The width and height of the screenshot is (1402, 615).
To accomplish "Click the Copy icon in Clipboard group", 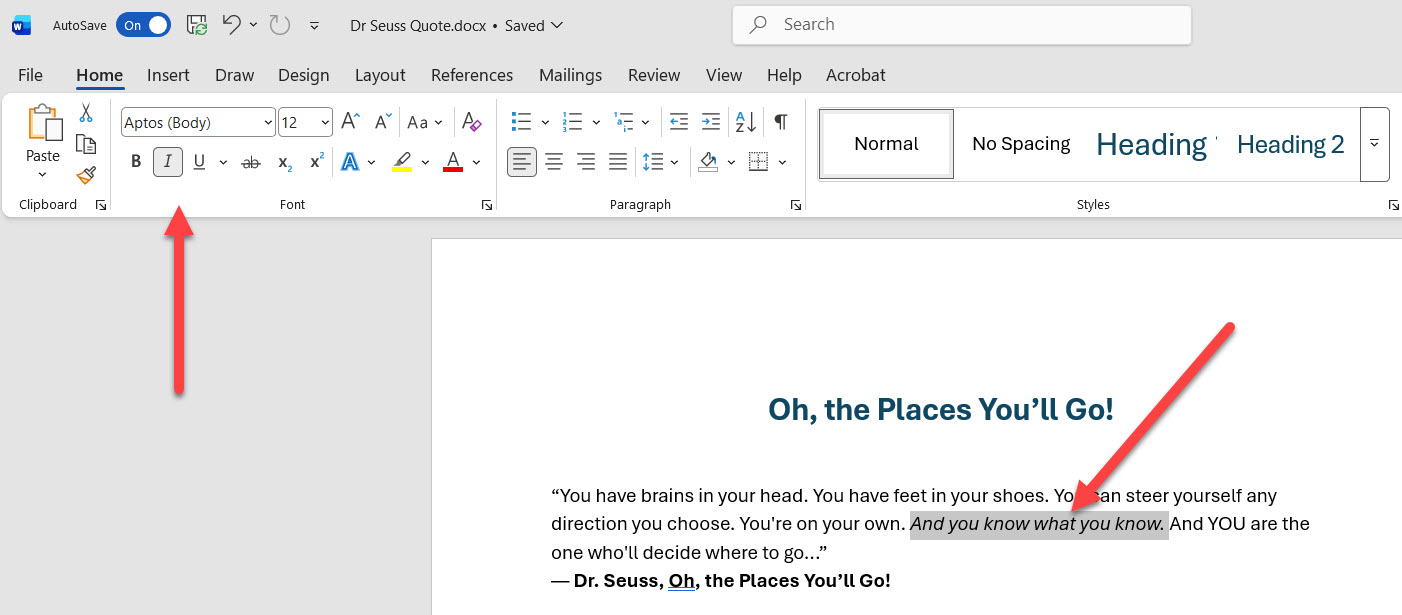I will [x=86, y=144].
